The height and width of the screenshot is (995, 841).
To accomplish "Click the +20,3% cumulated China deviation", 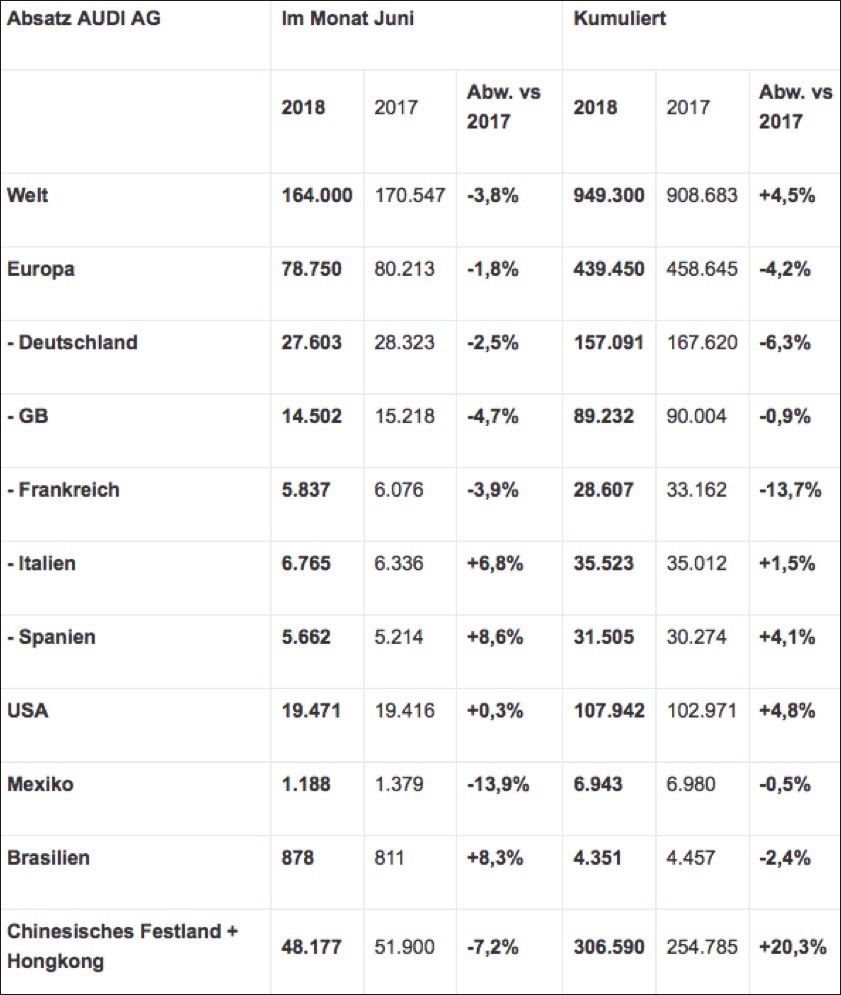I will point(793,946).
